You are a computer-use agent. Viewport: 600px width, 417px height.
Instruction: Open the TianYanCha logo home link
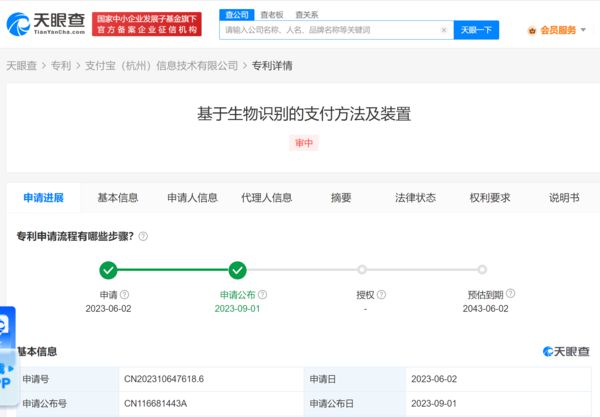pyautogui.click(x=46, y=24)
